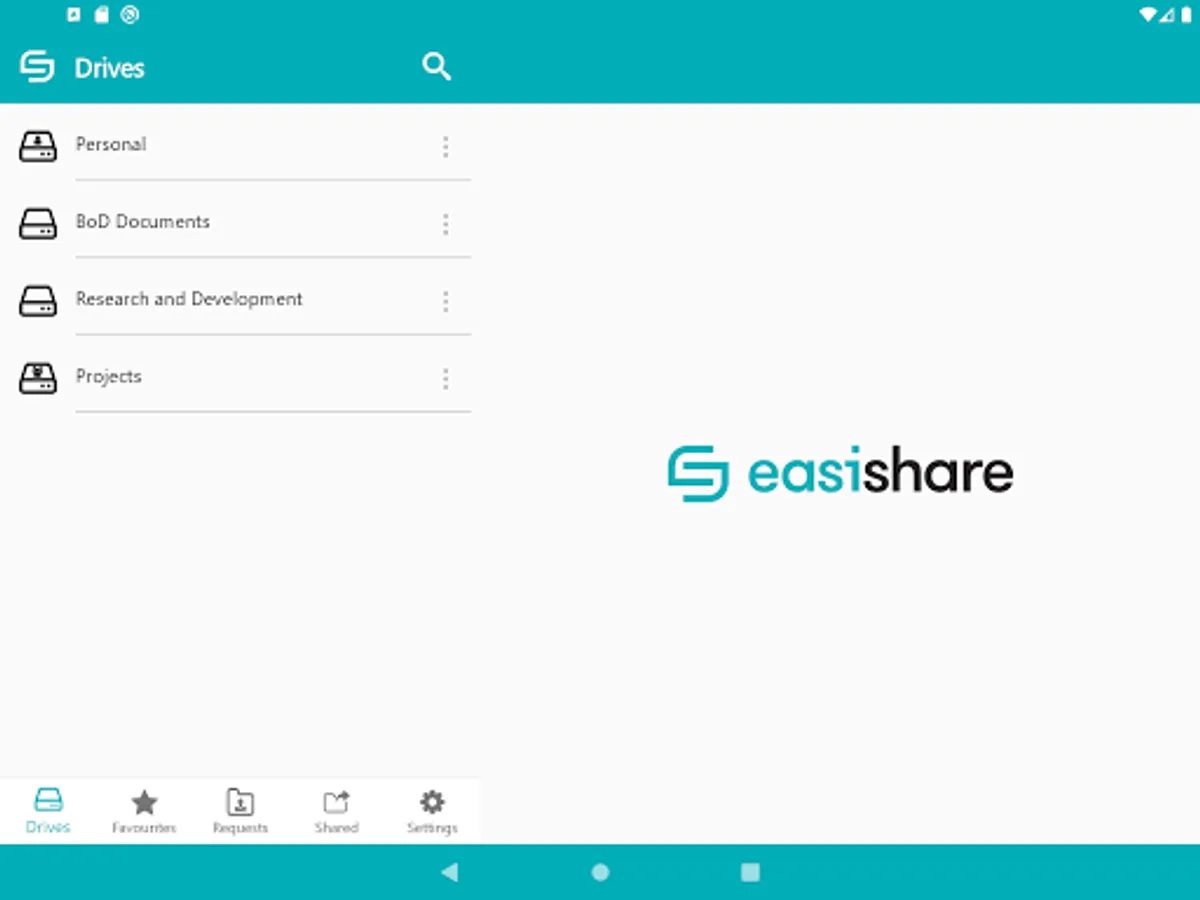Open the overflow menu for Personal
The width and height of the screenshot is (1200, 900).
445,147
